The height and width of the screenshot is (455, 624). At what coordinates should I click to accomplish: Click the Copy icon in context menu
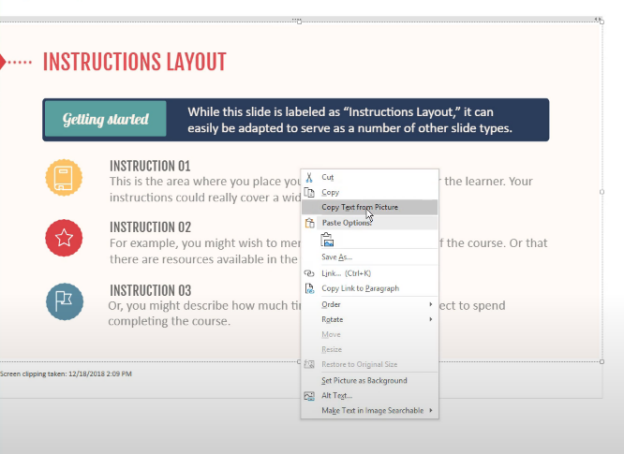tap(309, 191)
